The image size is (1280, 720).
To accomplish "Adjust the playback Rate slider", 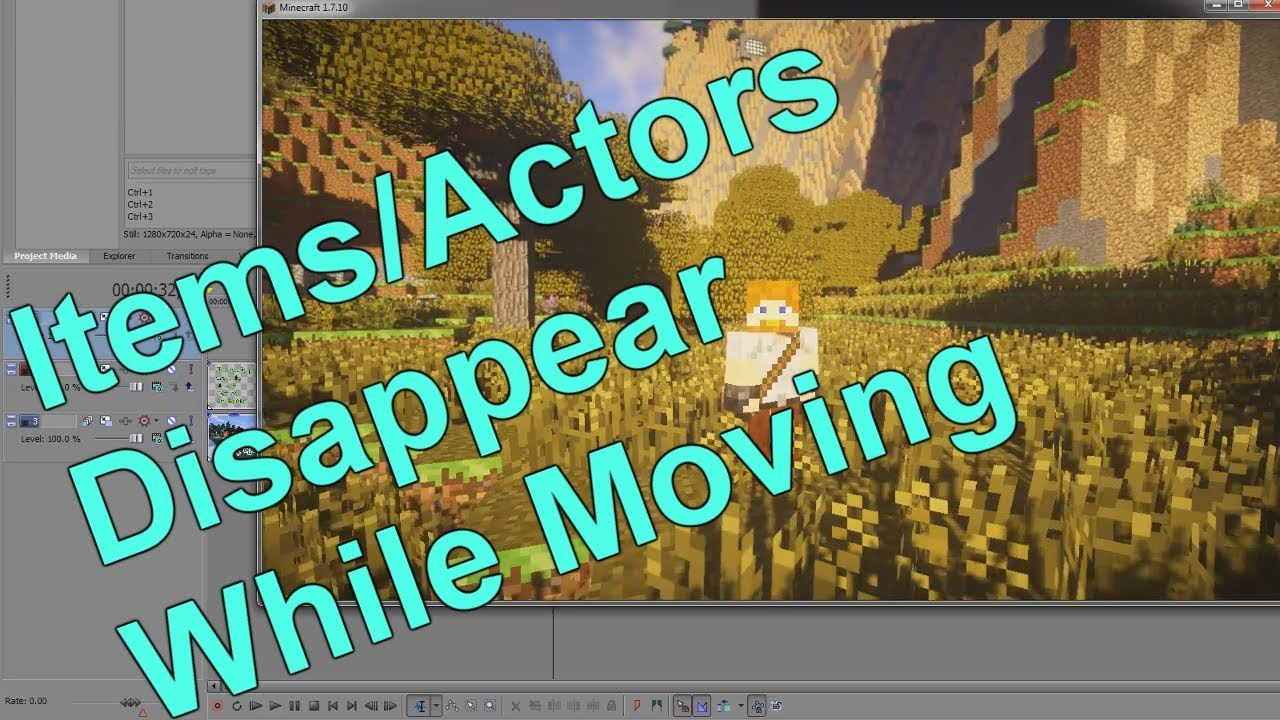I will click(130, 703).
